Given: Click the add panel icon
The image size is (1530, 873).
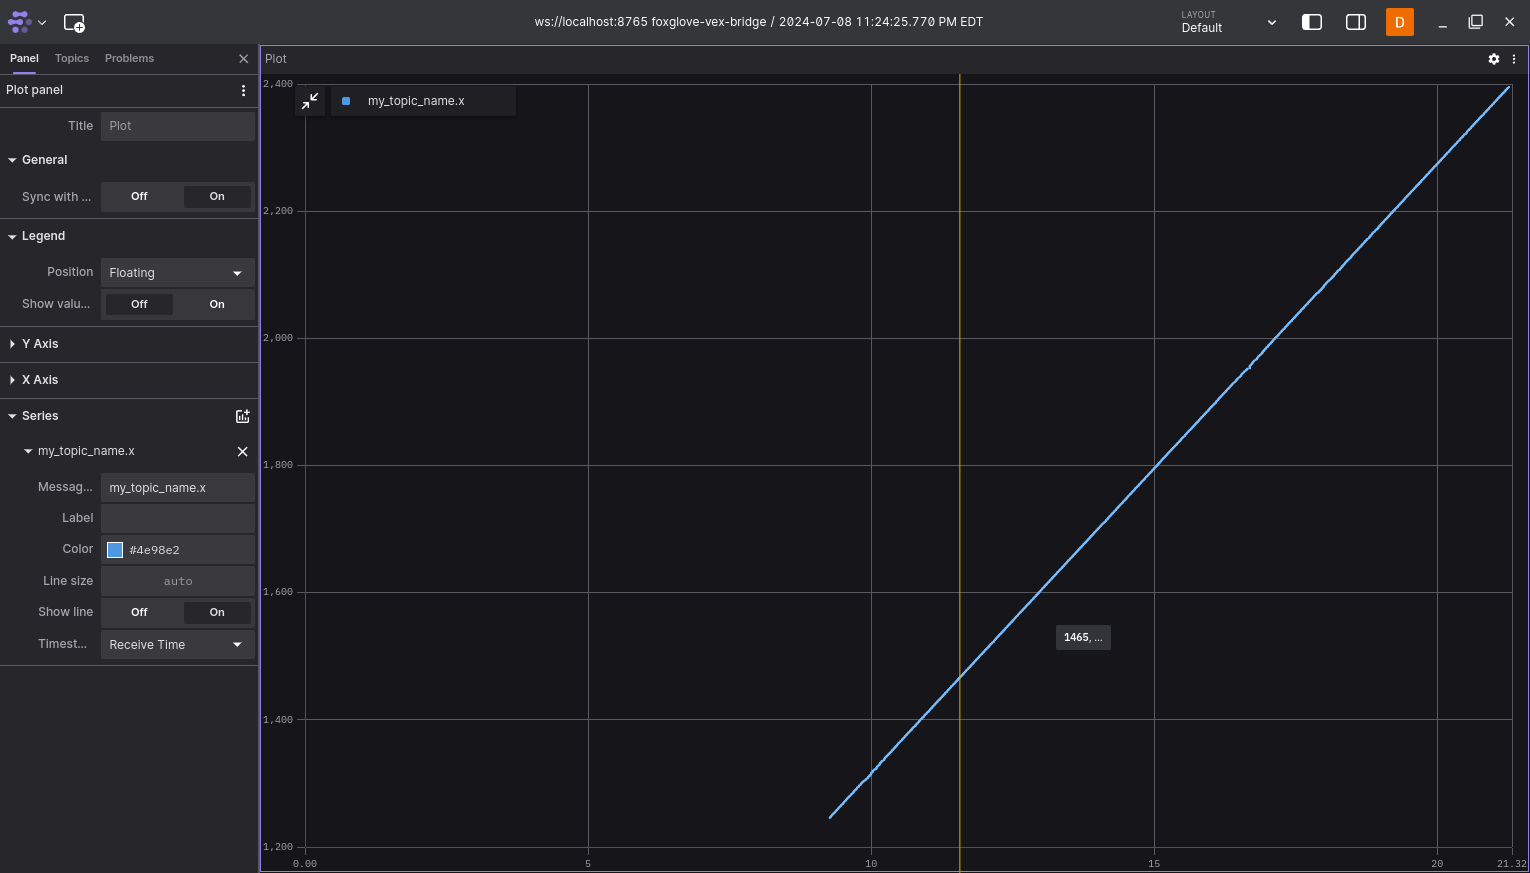Looking at the screenshot, I should tap(74, 22).
